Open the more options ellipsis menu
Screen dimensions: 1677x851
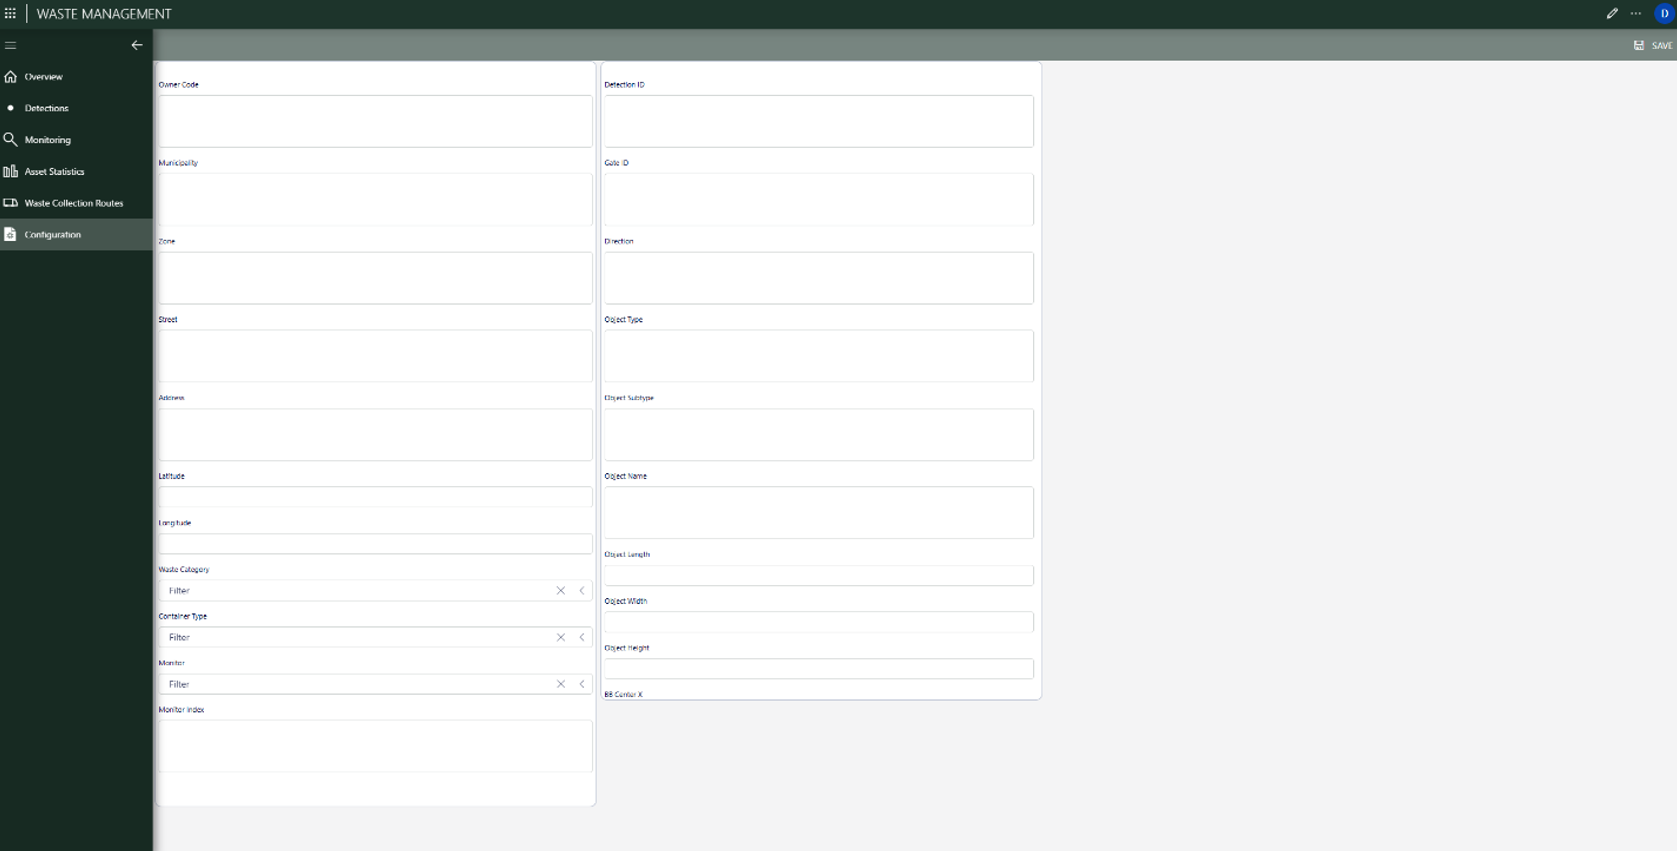(1636, 14)
